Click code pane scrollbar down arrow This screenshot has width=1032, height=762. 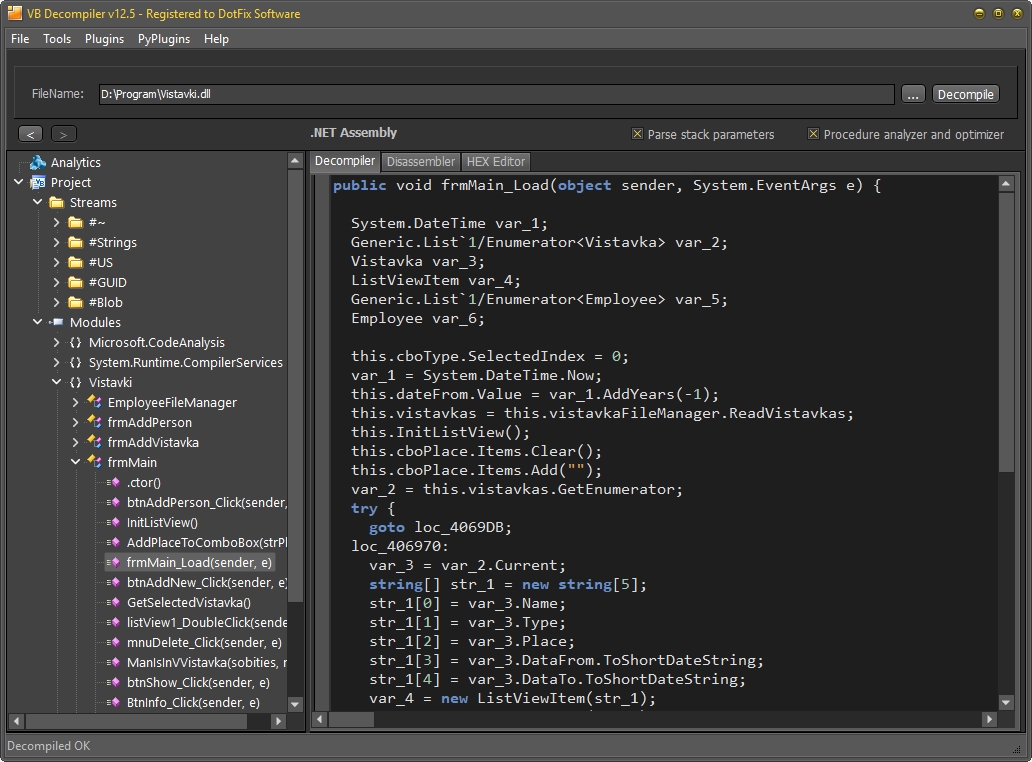(x=1006, y=703)
